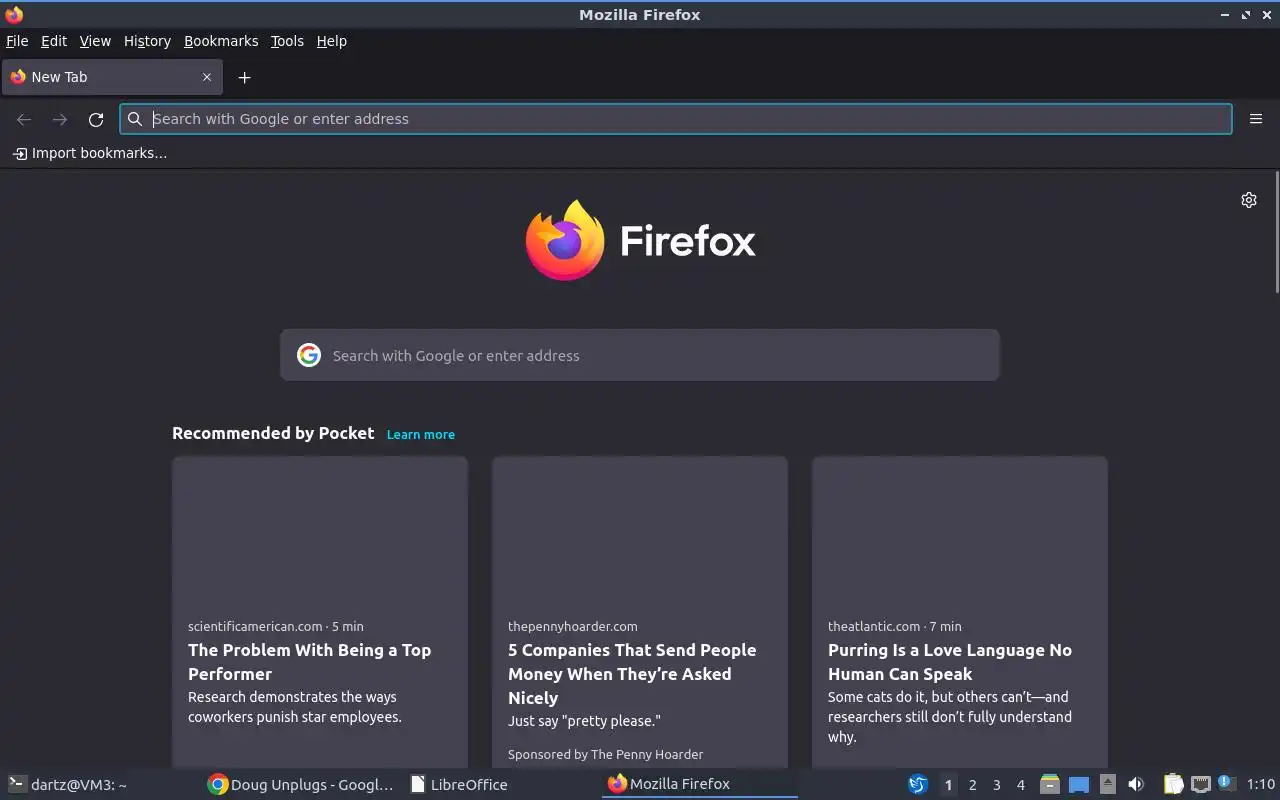Open the File menu

(17, 41)
